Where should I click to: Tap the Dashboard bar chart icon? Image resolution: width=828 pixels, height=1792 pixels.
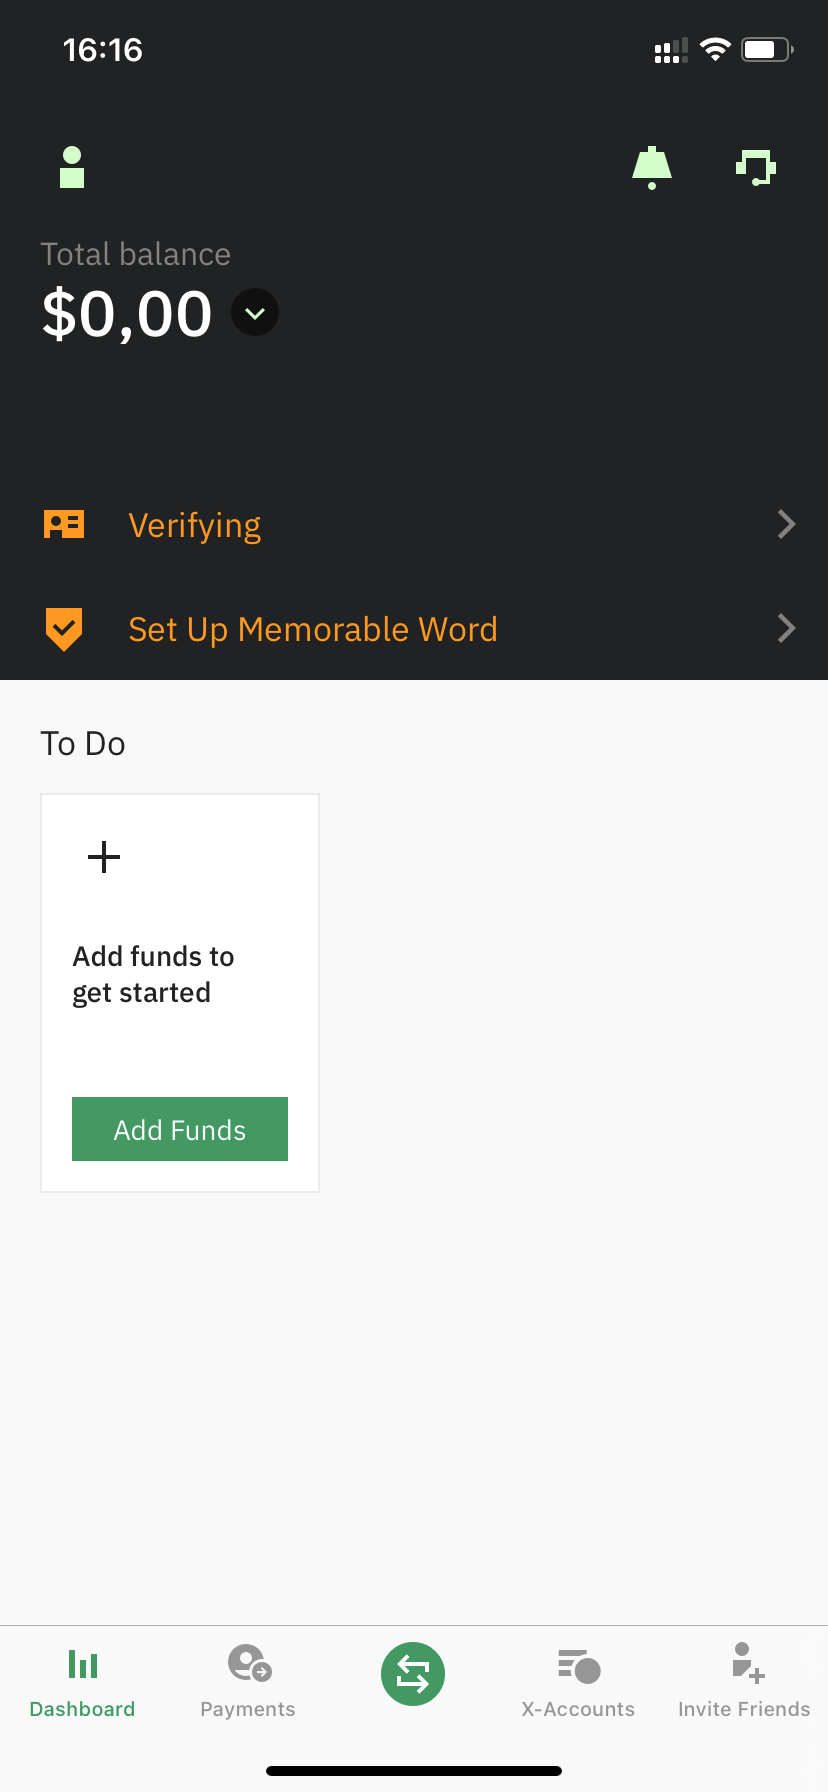click(83, 1664)
